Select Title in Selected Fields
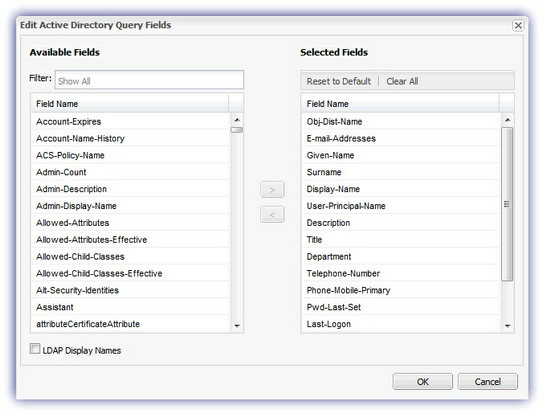The height and width of the screenshot is (414, 543). tap(401, 239)
